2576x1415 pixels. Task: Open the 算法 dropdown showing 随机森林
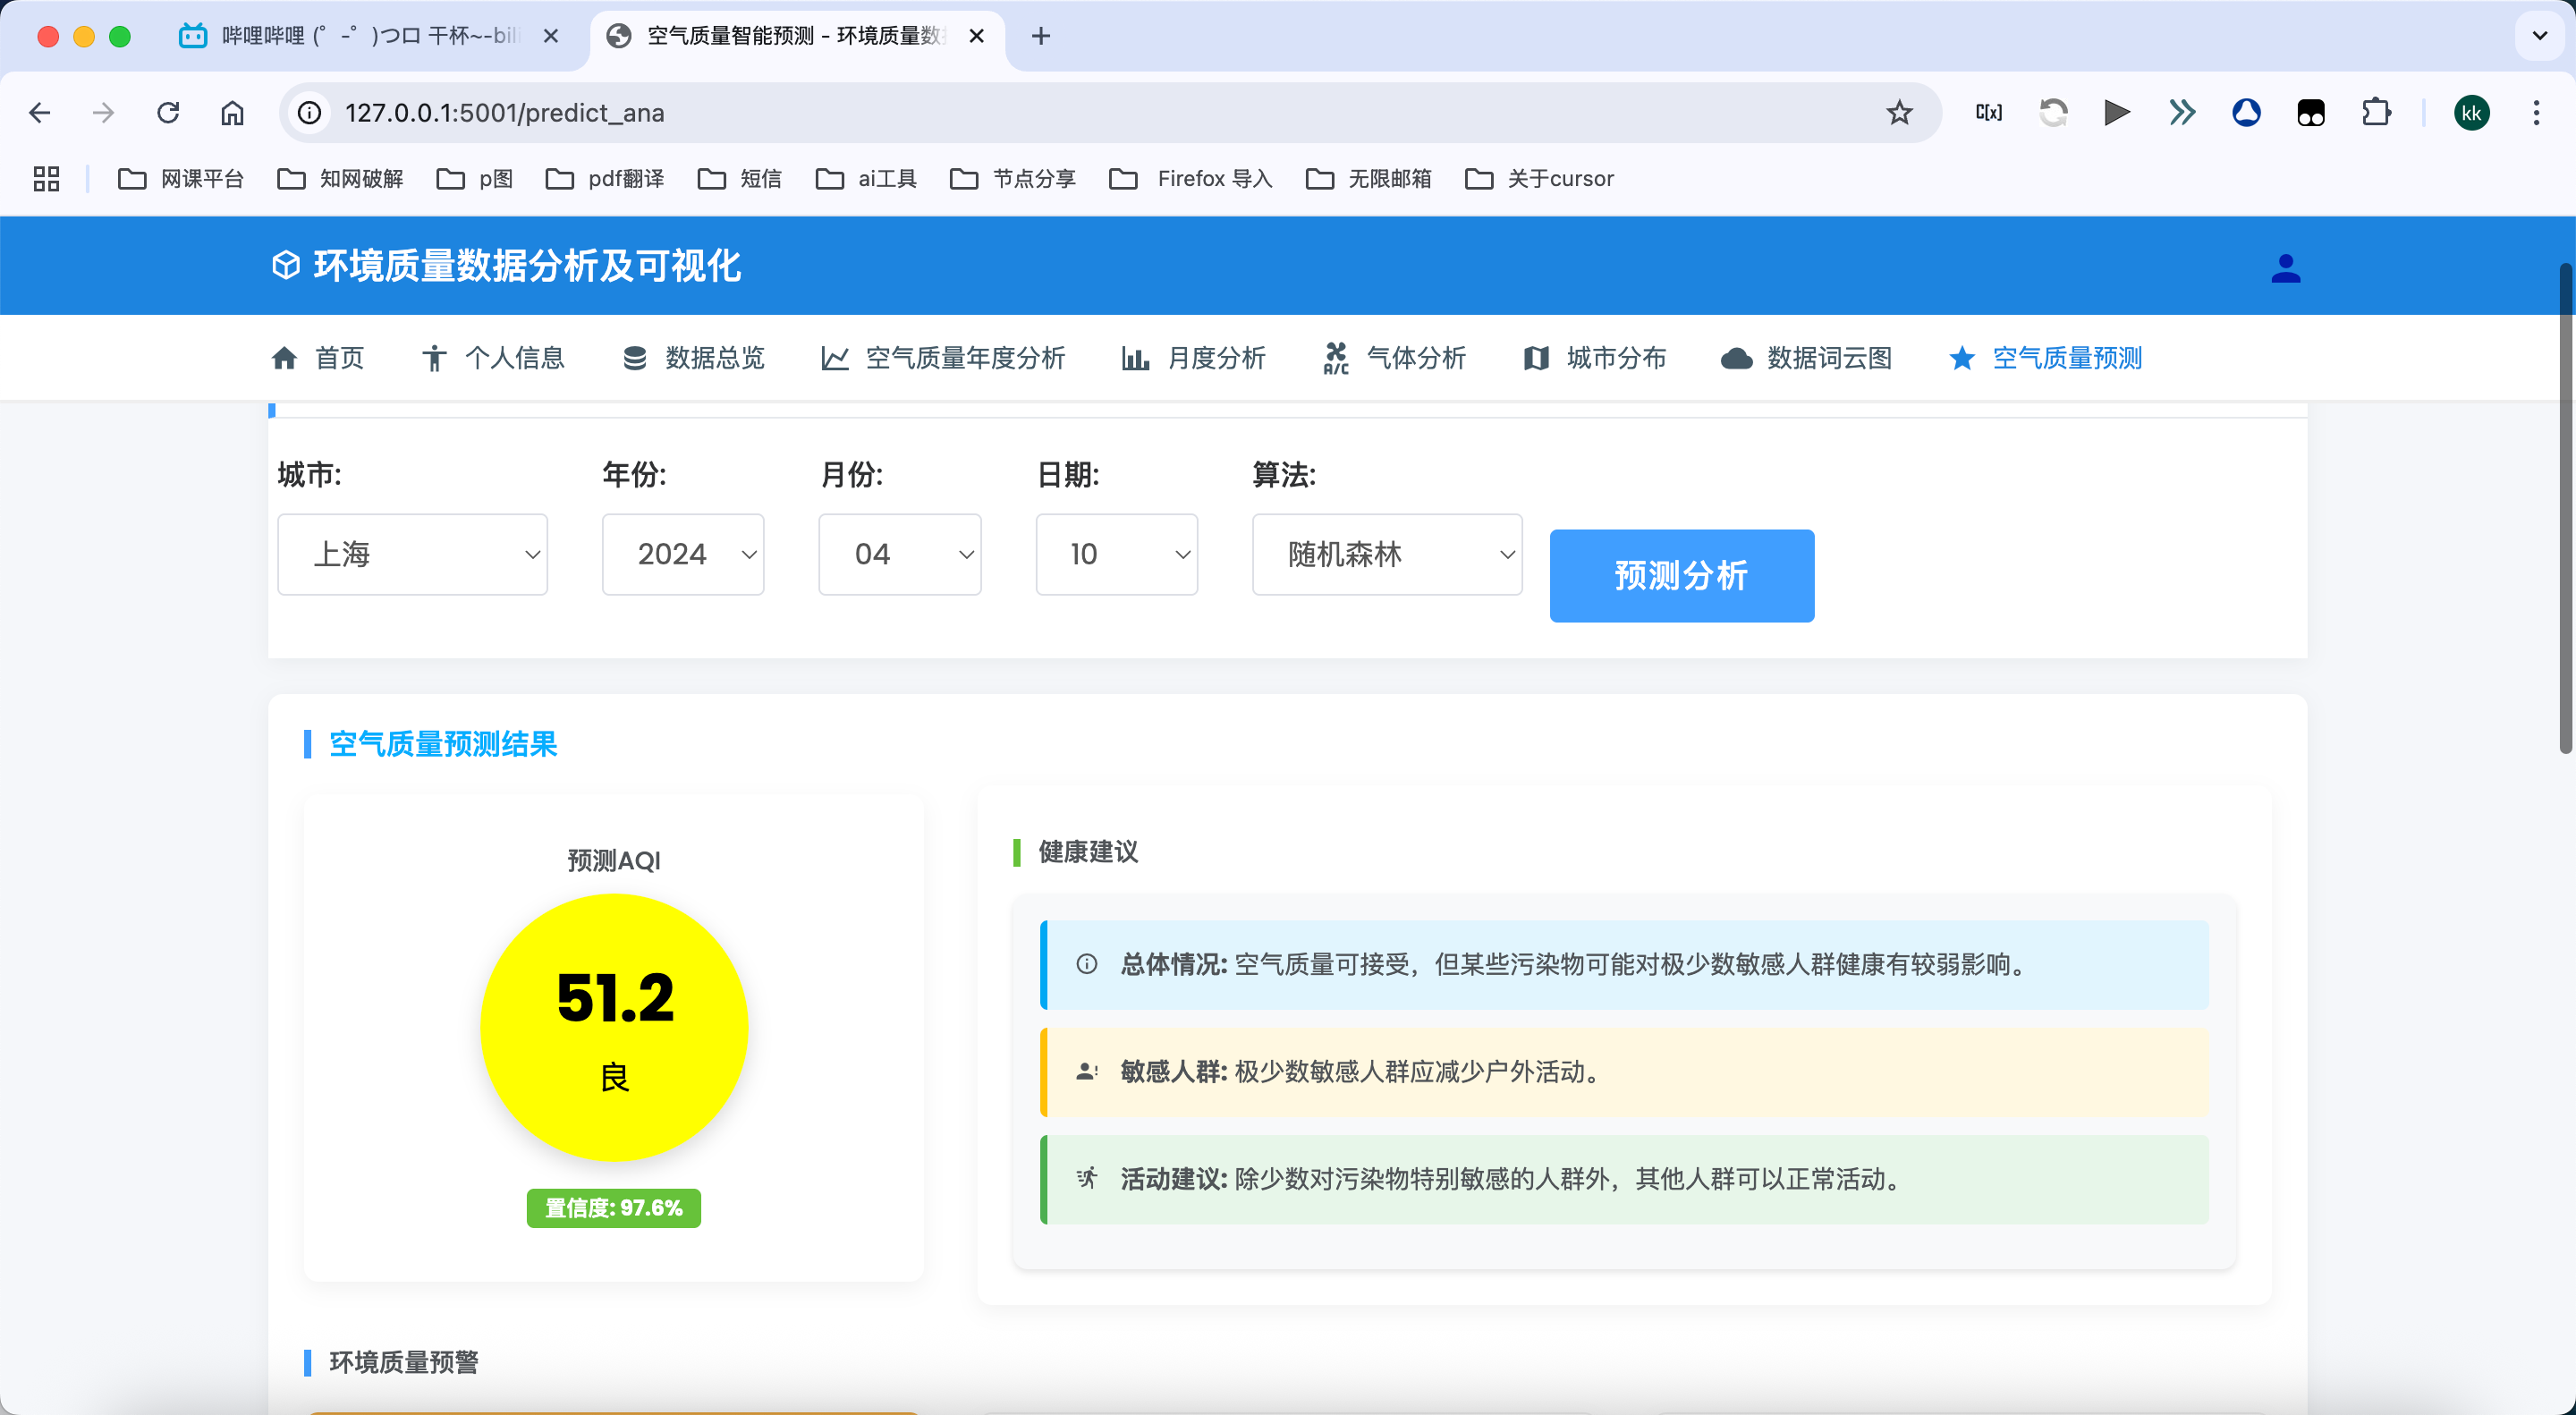coord(1386,554)
